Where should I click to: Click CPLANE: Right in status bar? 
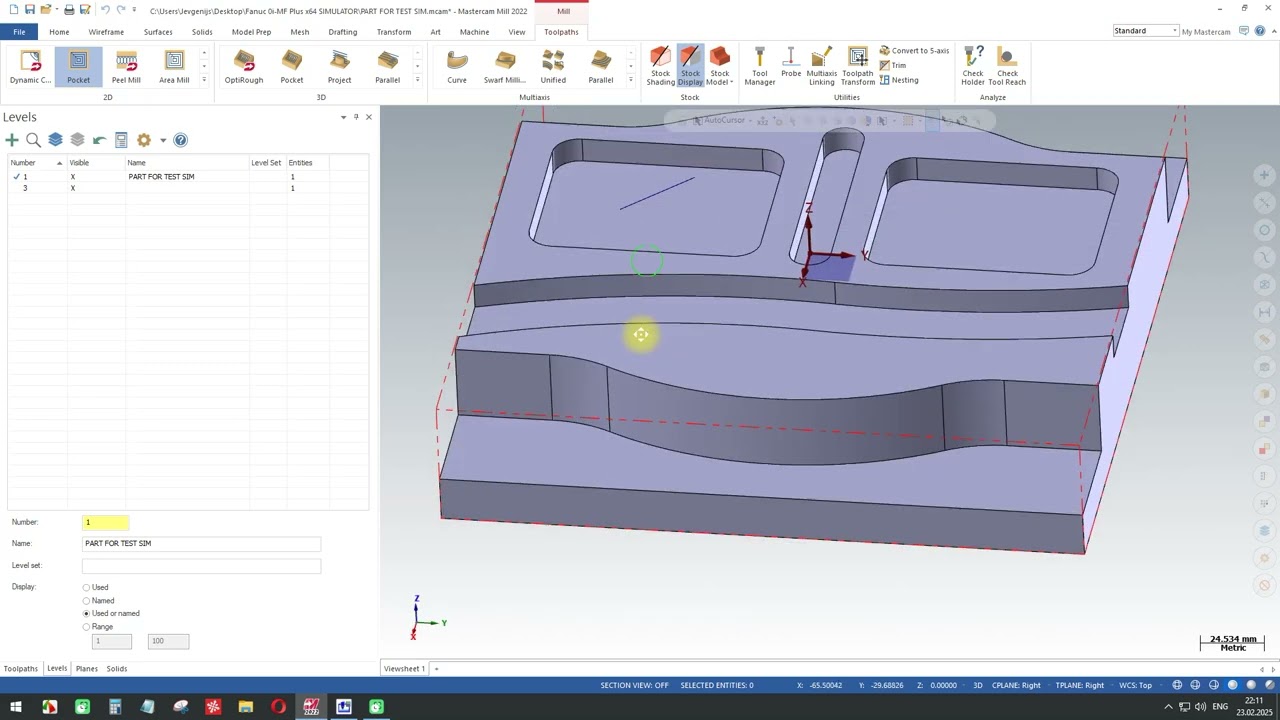click(1016, 685)
